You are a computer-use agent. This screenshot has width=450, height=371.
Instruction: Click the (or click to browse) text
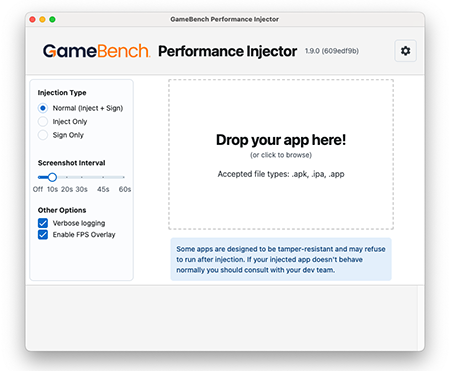click(x=281, y=155)
